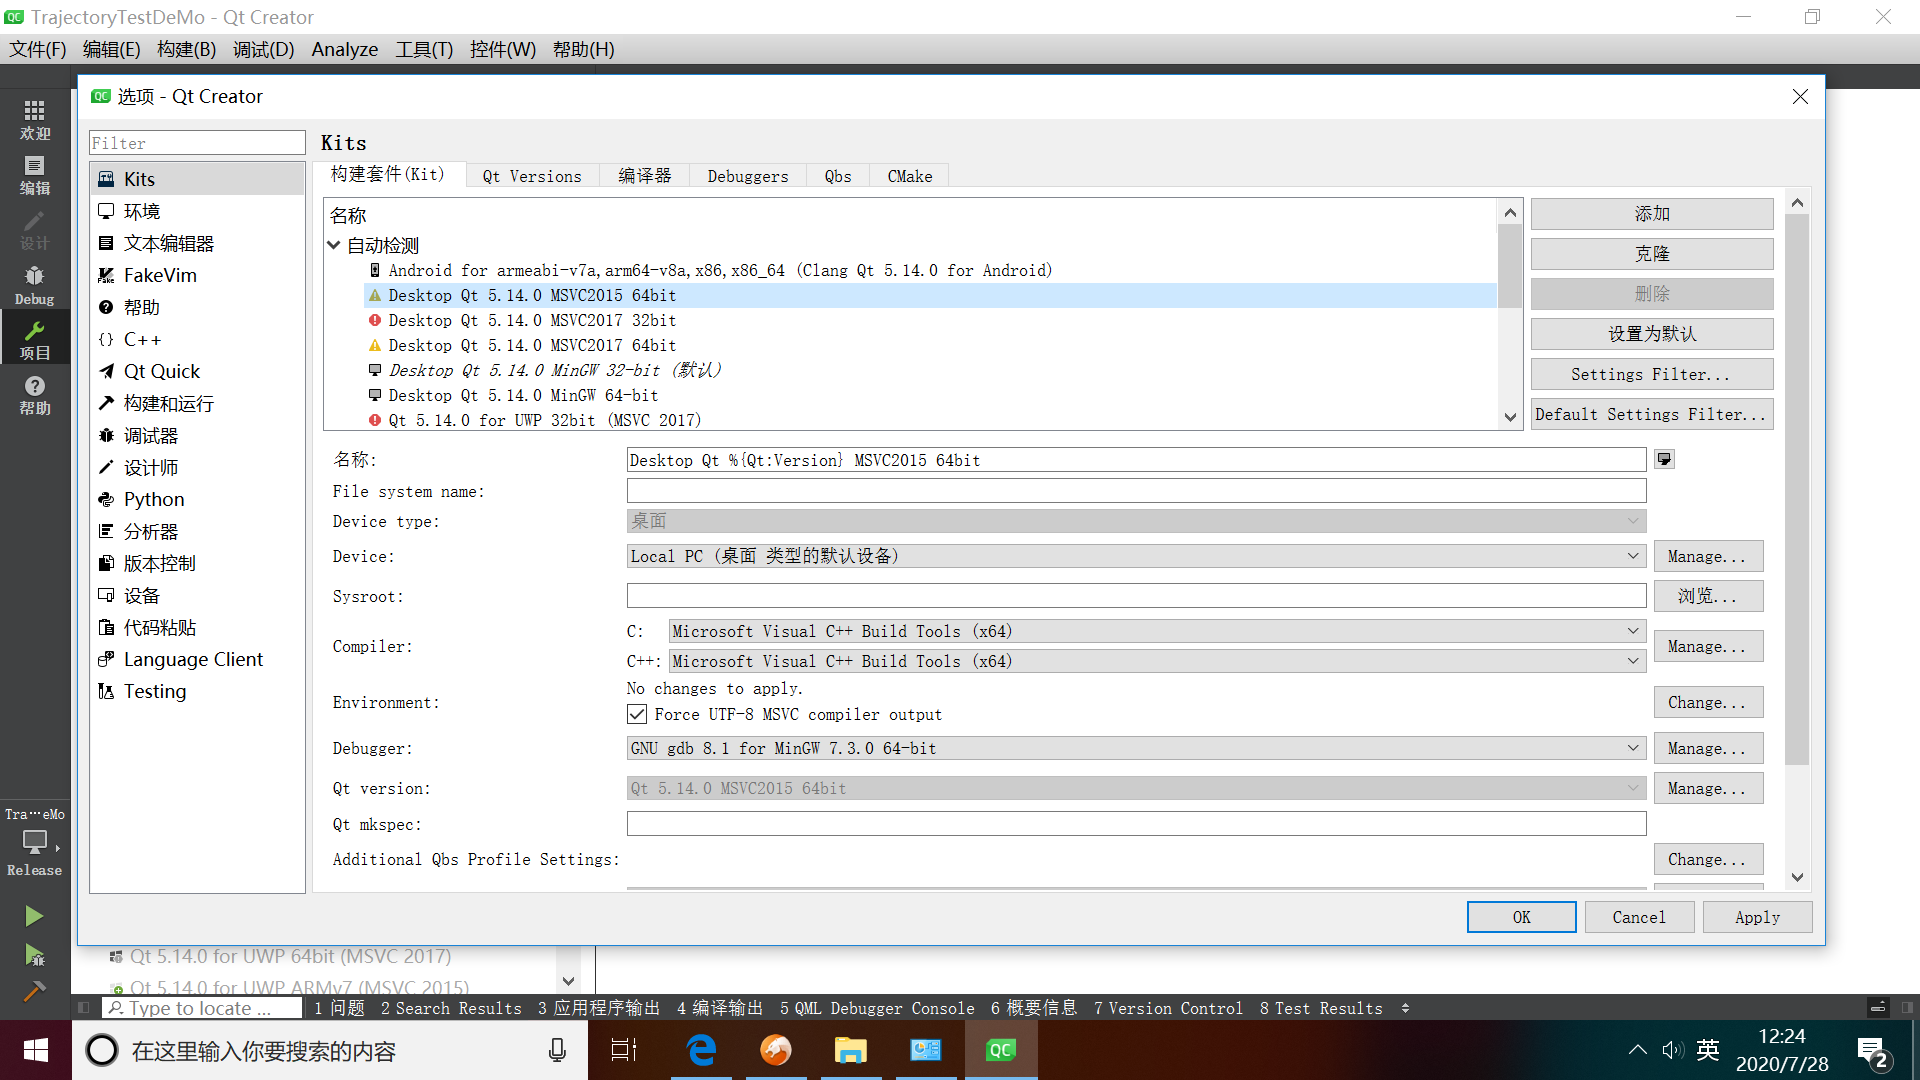
Task: Click the Run with debugger button
Action: click(34, 955)
